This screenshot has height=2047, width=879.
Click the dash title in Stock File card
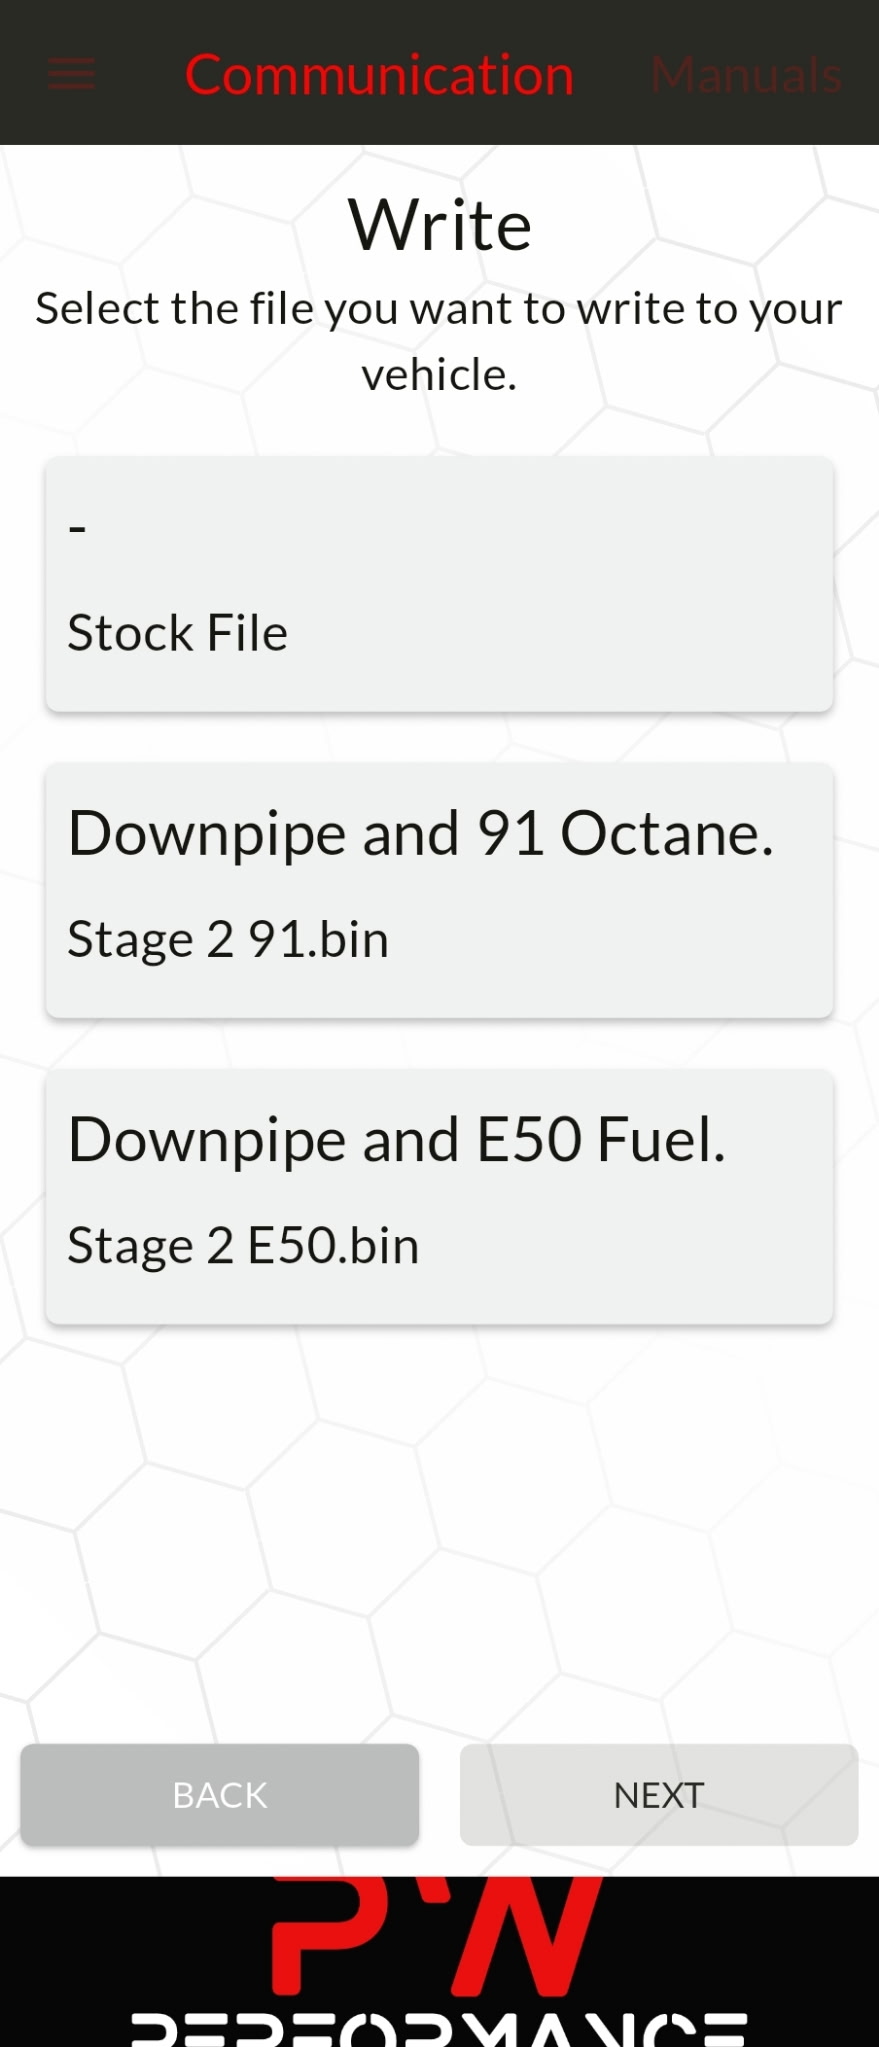[x=77, y=528]
